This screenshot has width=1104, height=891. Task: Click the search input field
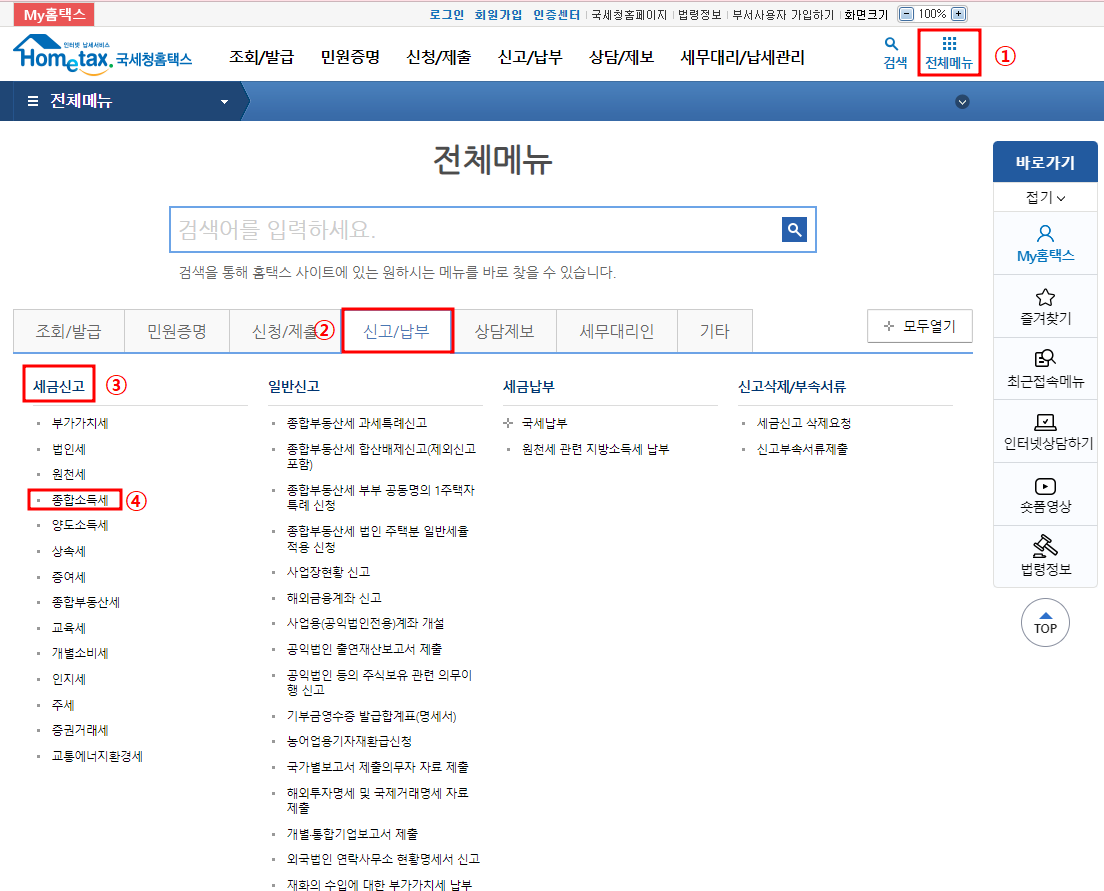tap(450, 230)
